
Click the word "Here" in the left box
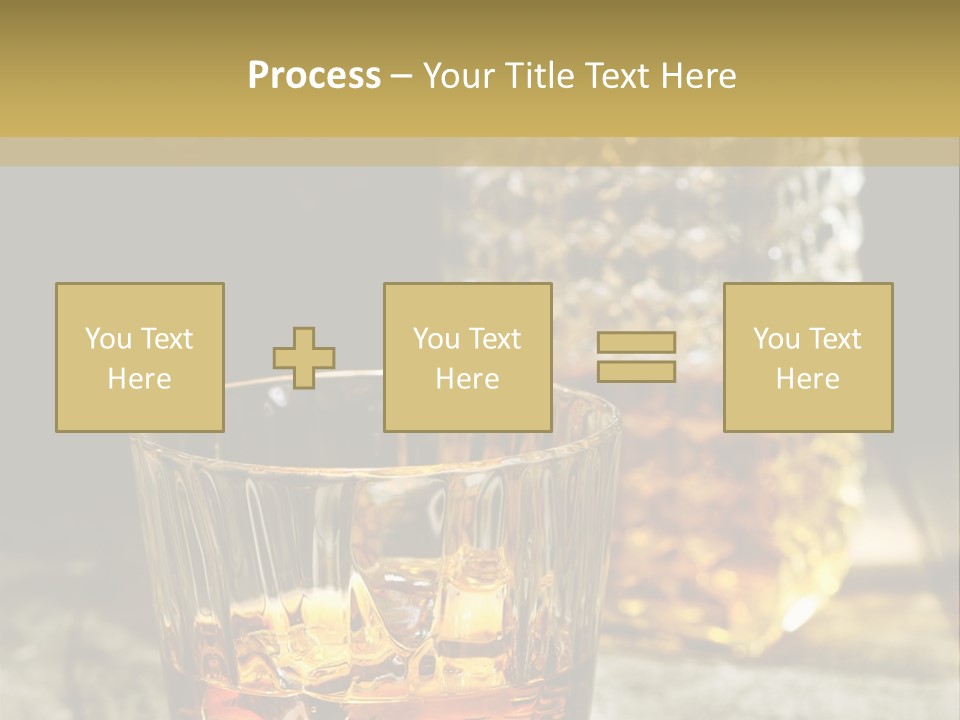pos(139,379)
